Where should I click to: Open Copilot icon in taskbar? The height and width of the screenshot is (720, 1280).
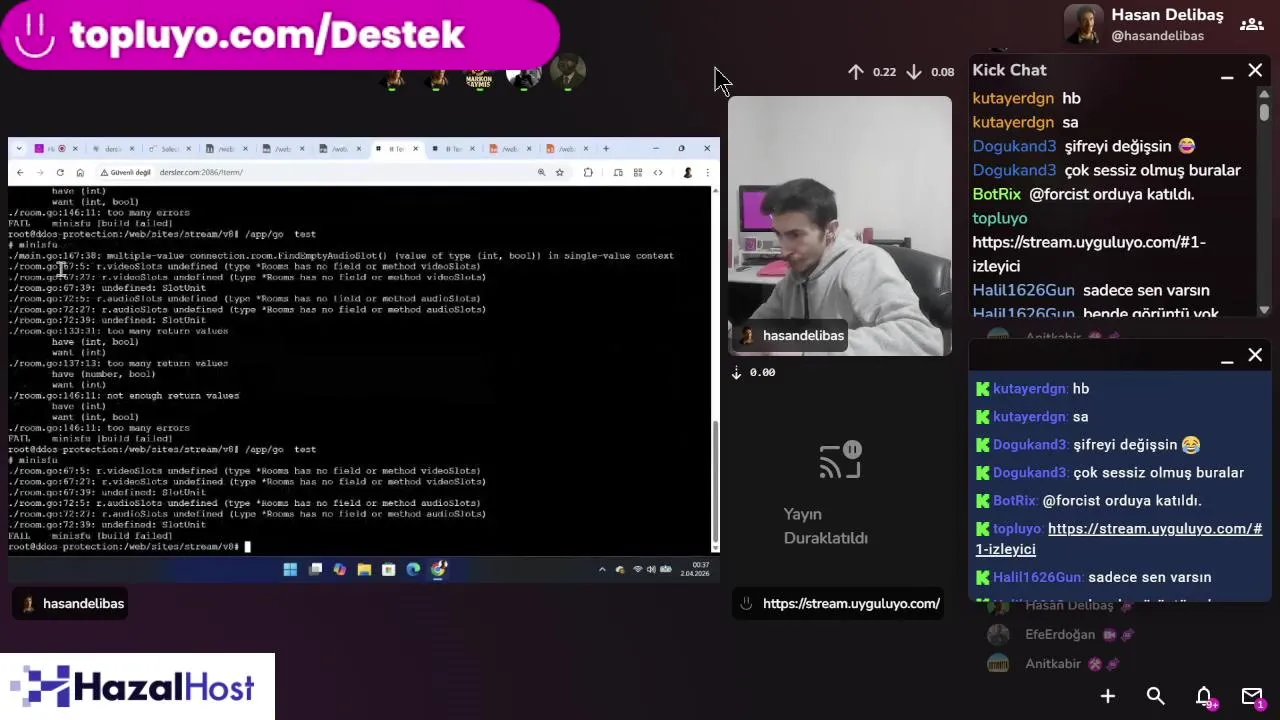pyautogui.click(x=340, y=569)
